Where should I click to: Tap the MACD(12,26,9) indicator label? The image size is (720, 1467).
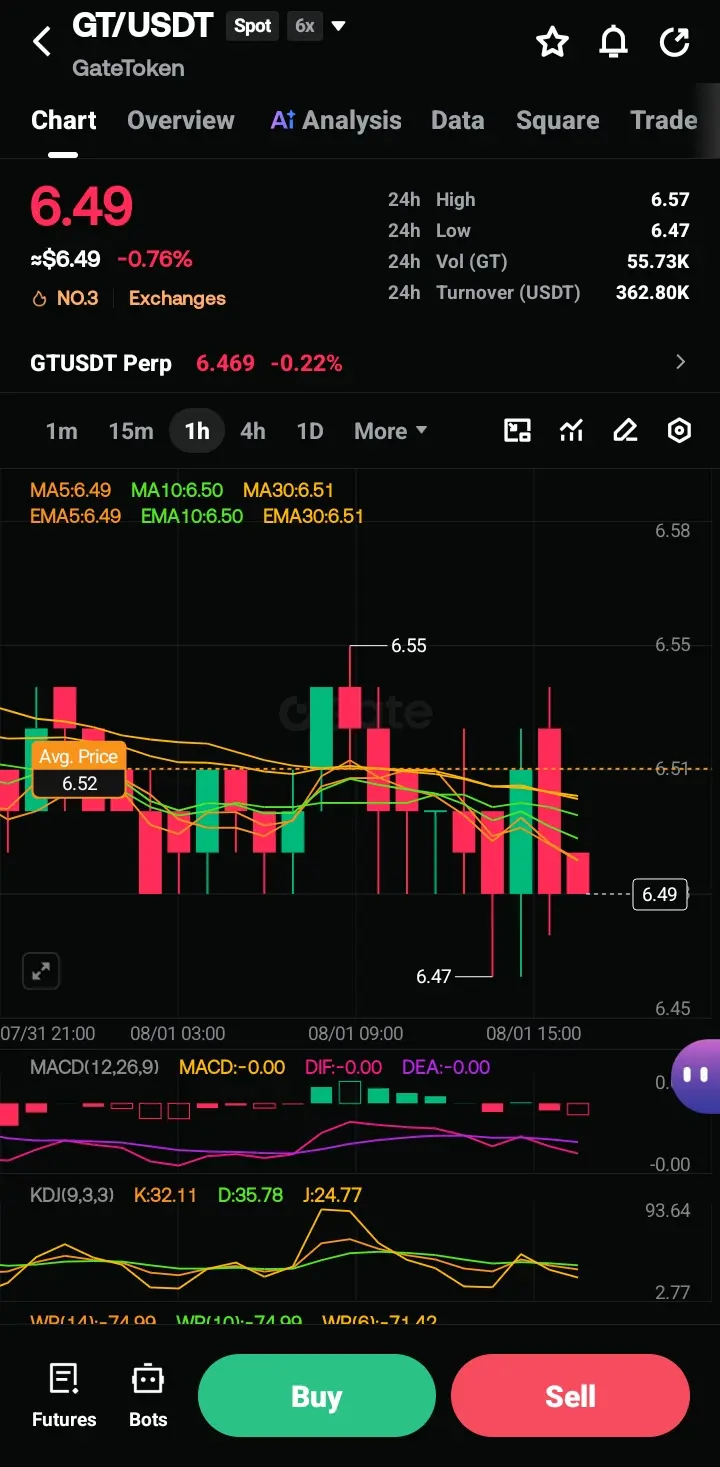pyautogui.click(x=94, y=1067)
